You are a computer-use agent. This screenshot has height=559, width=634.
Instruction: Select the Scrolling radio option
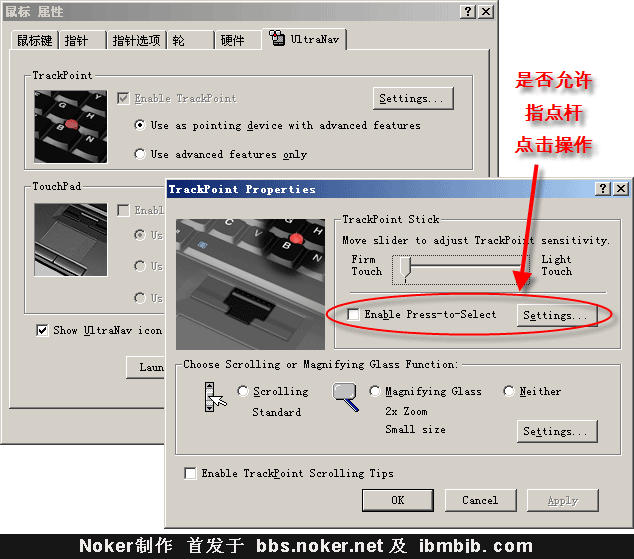[242, 392]
